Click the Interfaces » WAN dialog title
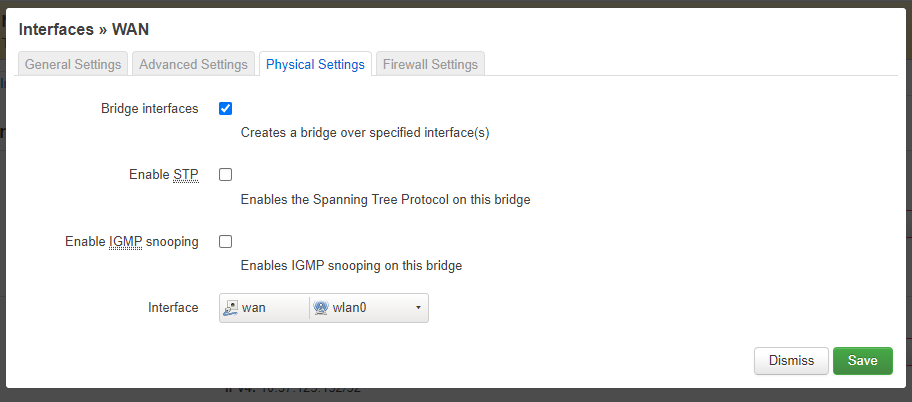The width and height of the screenshot is (912, 402). (84, 30)
